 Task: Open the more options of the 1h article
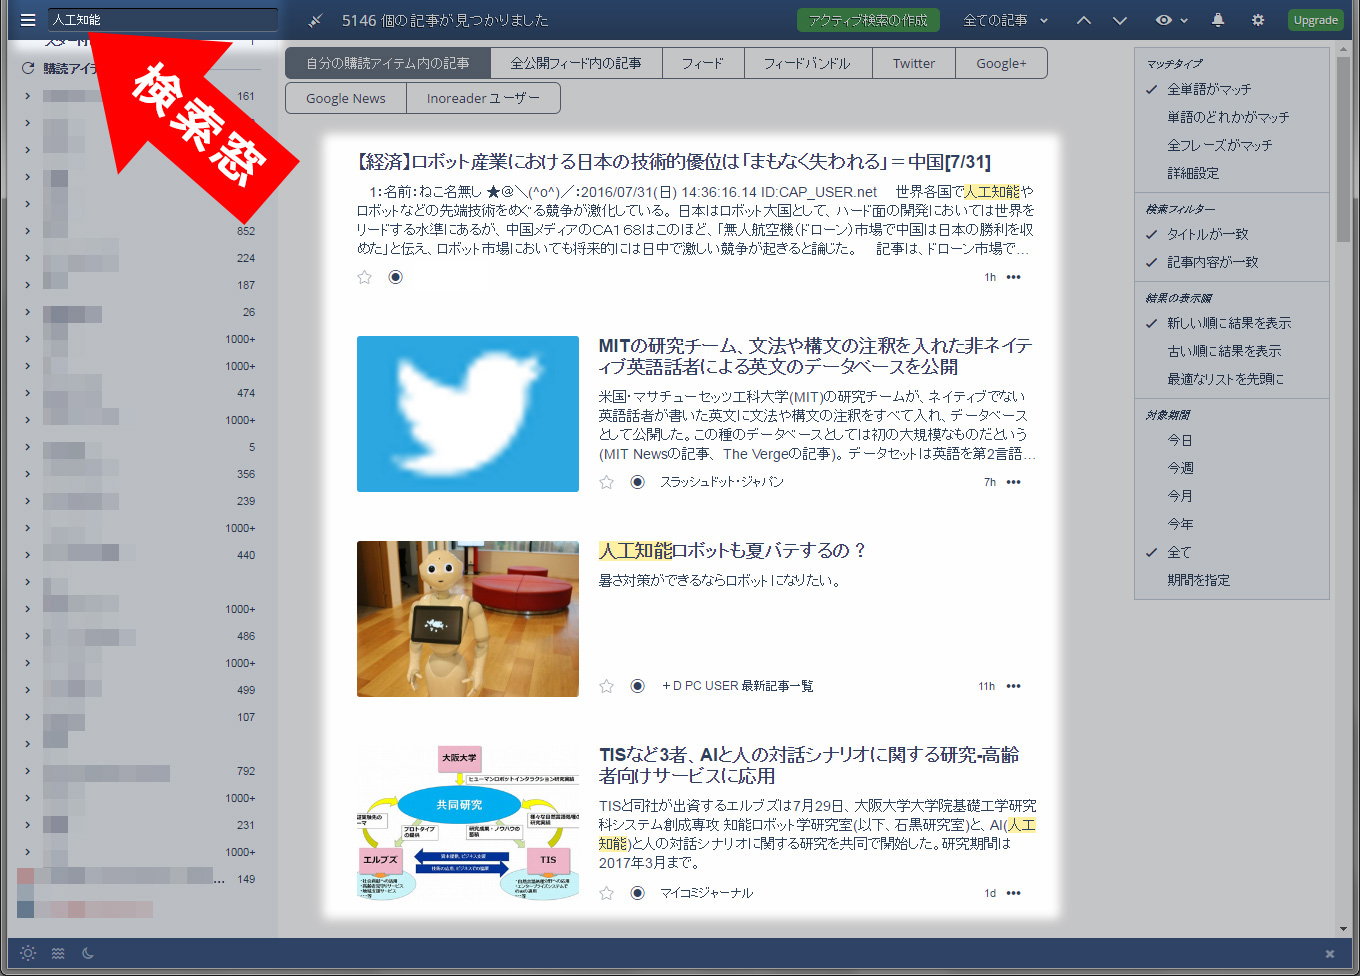[1014, 277]
